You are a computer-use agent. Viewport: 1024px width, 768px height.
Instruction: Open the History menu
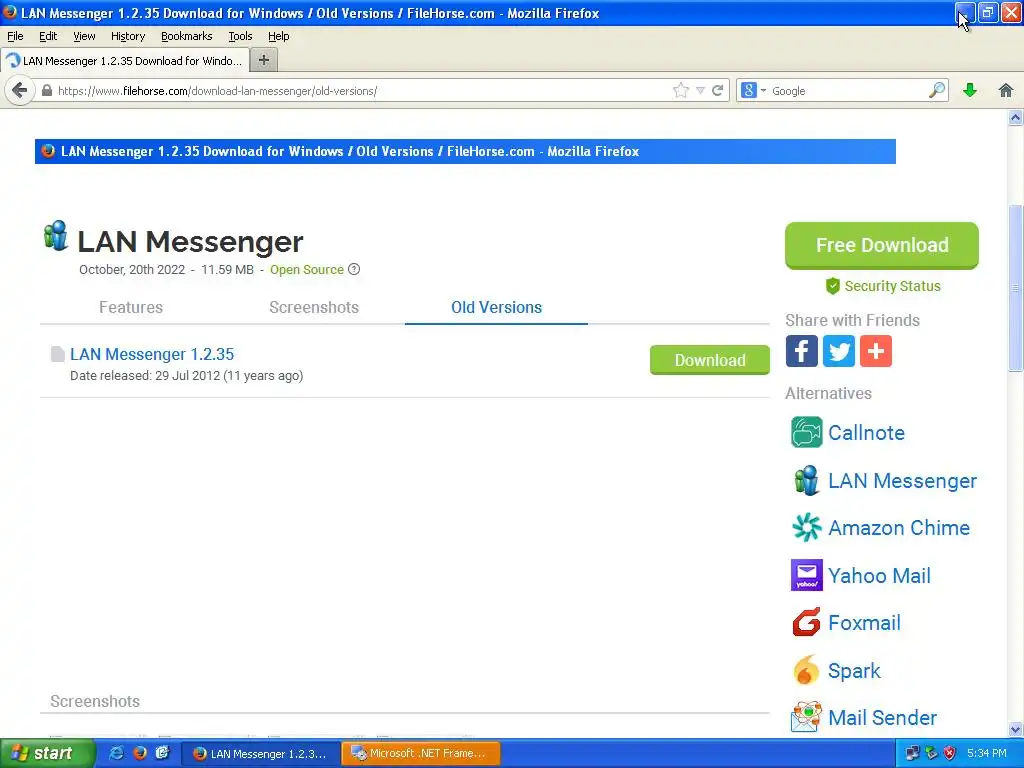tap(127, 36)
